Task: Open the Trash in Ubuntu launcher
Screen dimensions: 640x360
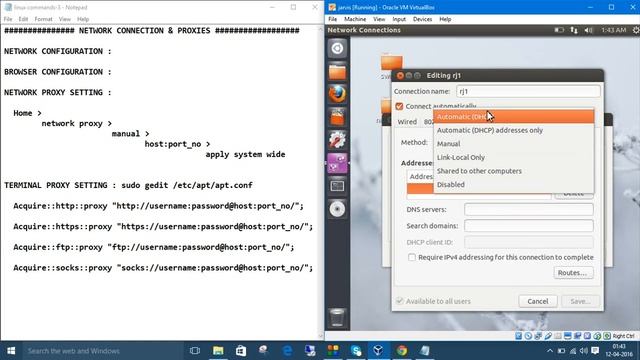Action: [337, 318]
